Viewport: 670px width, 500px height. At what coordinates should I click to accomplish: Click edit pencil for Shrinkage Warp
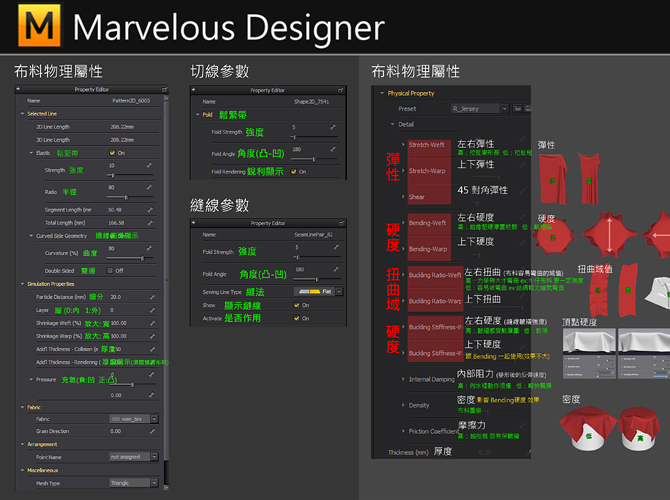pos(152,336)
